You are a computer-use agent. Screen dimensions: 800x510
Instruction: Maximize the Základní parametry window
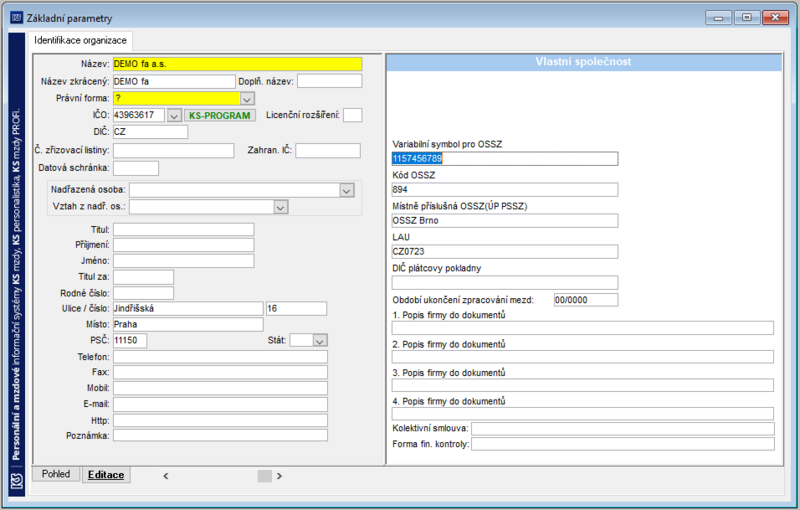(747, 18)
